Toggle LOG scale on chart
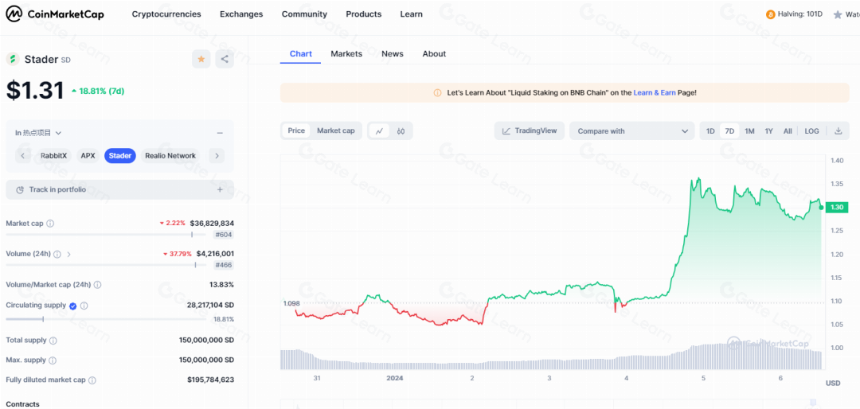This screenshot has width=860, height=409. pos(812,131)
